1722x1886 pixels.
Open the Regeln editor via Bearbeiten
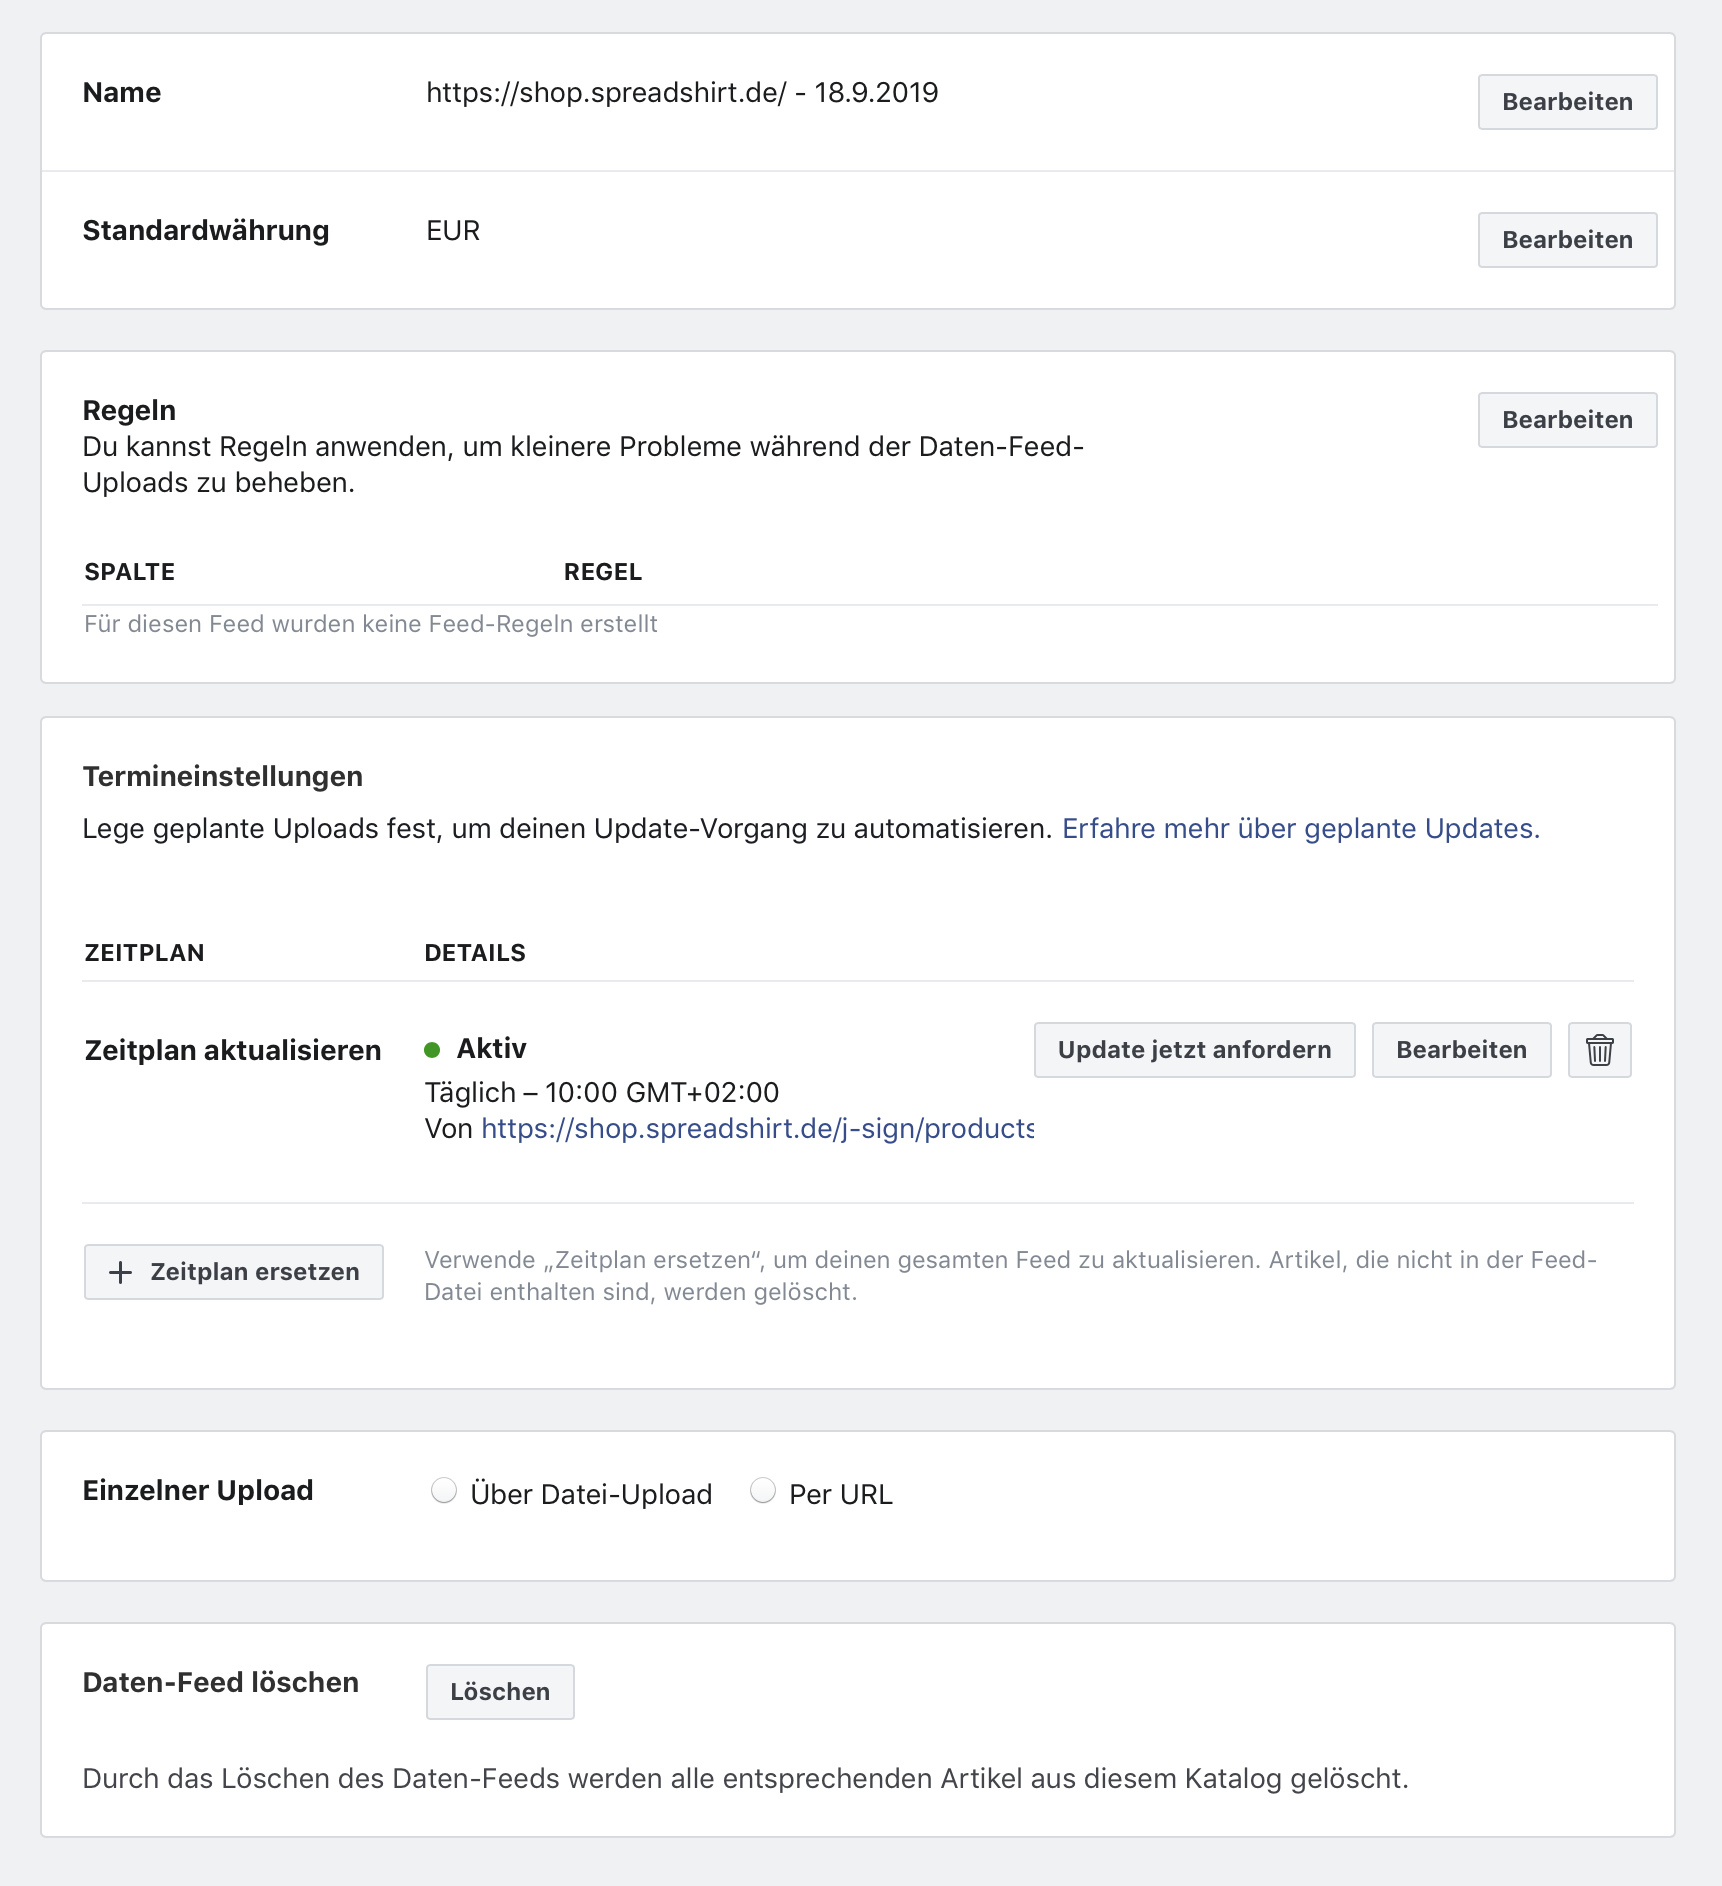1567,420
